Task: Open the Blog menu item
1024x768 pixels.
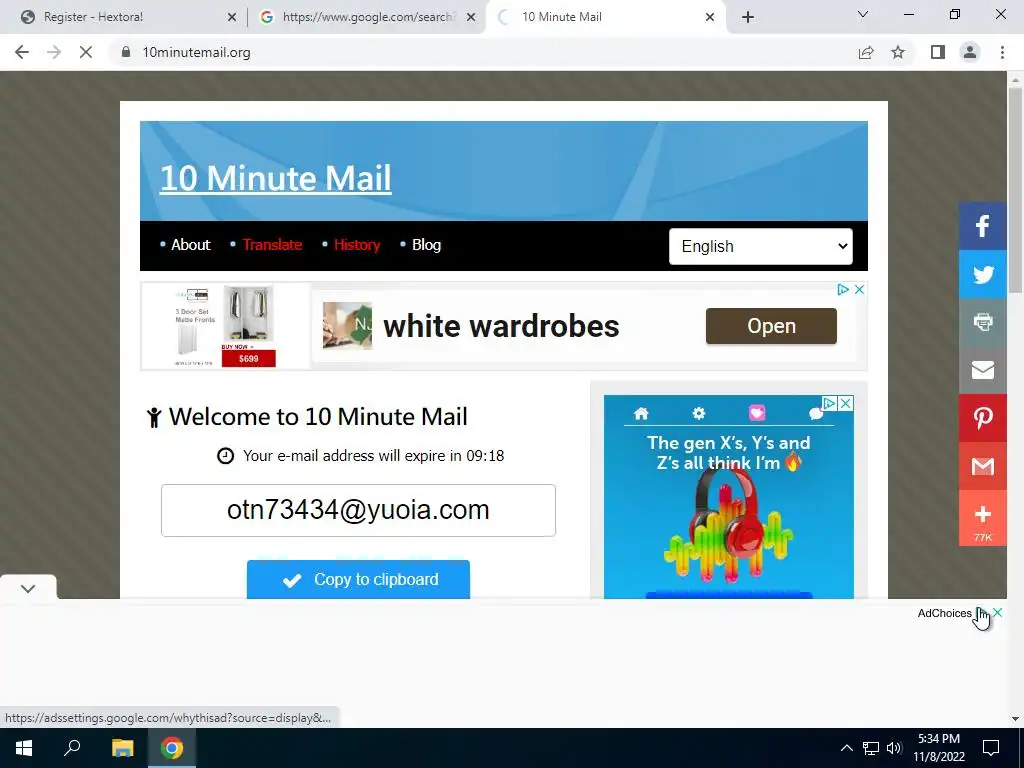Action: 426,245
